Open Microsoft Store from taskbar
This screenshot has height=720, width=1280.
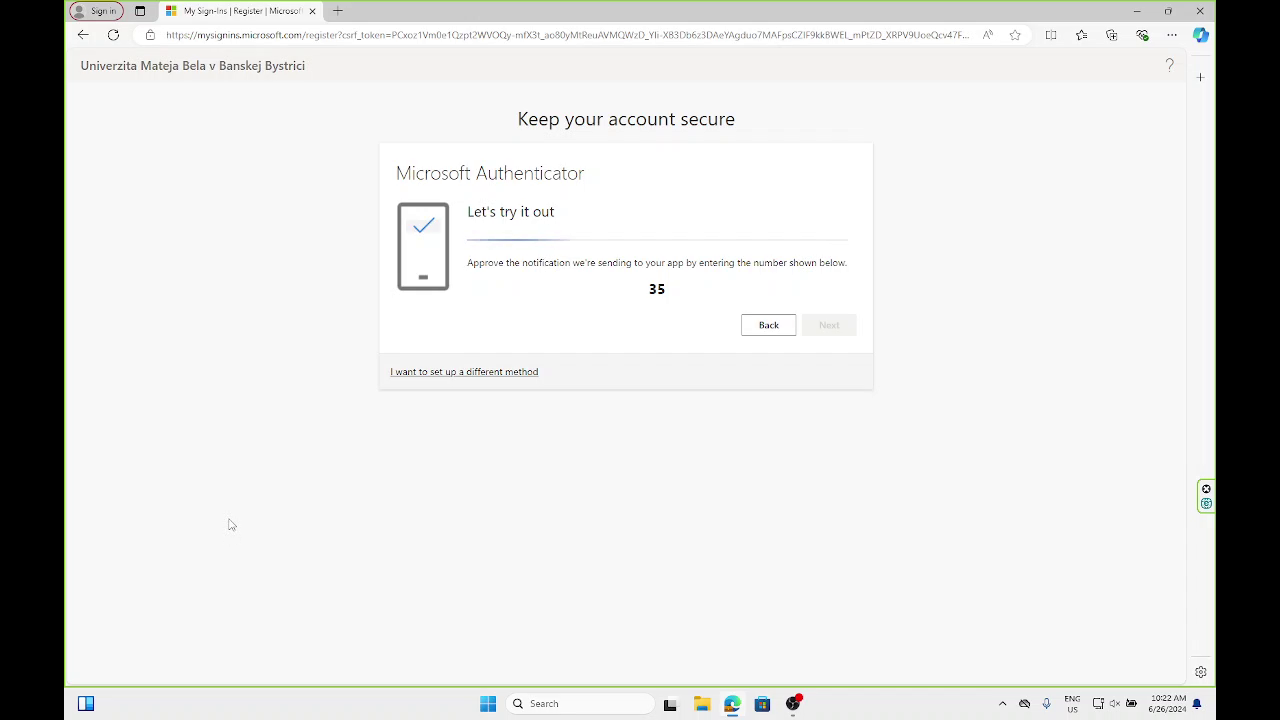point(762,704)
